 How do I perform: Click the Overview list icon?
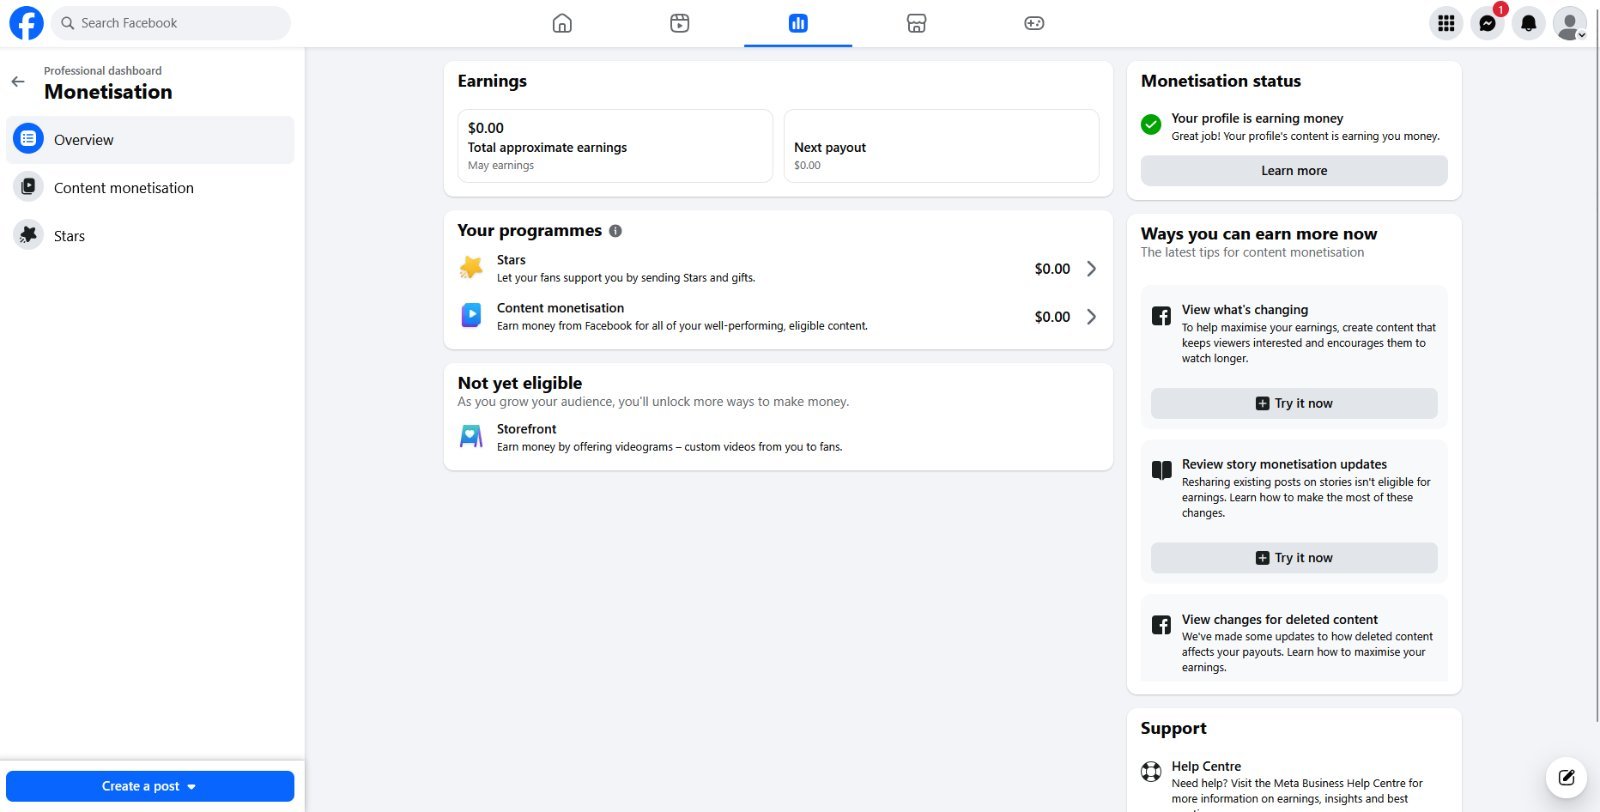[28, 139]
